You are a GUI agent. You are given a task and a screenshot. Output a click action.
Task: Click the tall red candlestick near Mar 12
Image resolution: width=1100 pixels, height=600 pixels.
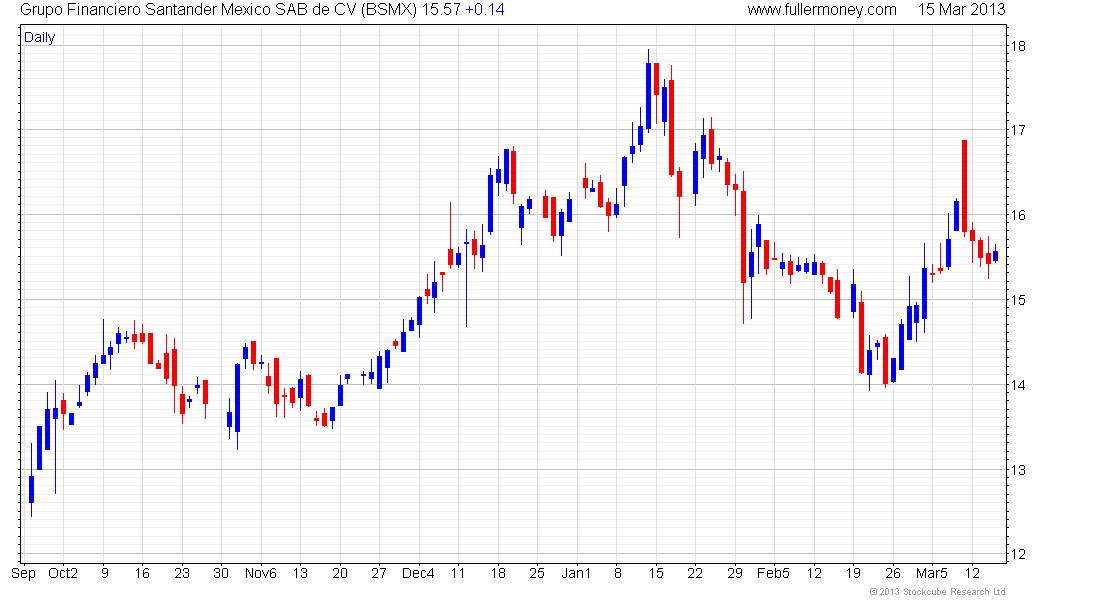tap(965, 186)
